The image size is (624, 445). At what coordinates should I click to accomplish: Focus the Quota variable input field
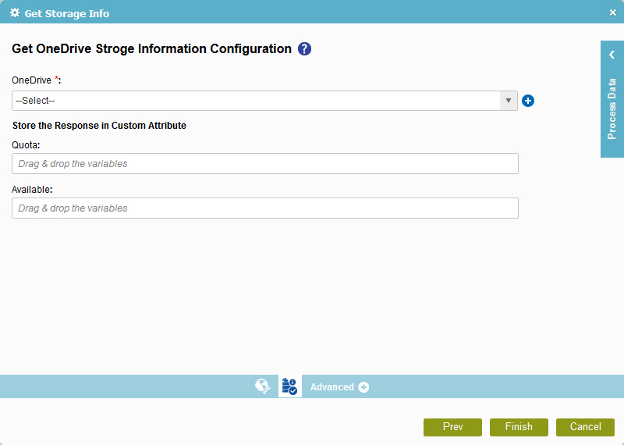265,164
